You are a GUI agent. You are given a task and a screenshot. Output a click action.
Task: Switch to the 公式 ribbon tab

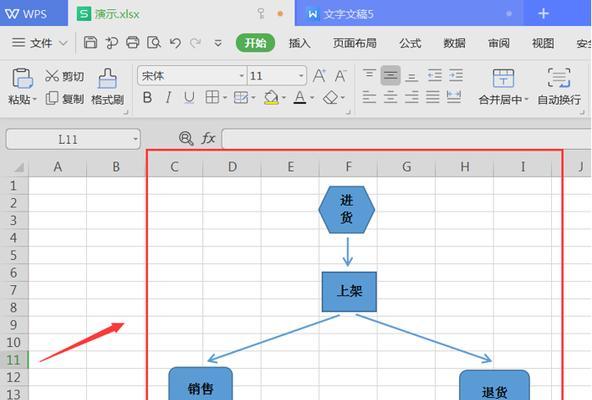[x=410, y=43]
